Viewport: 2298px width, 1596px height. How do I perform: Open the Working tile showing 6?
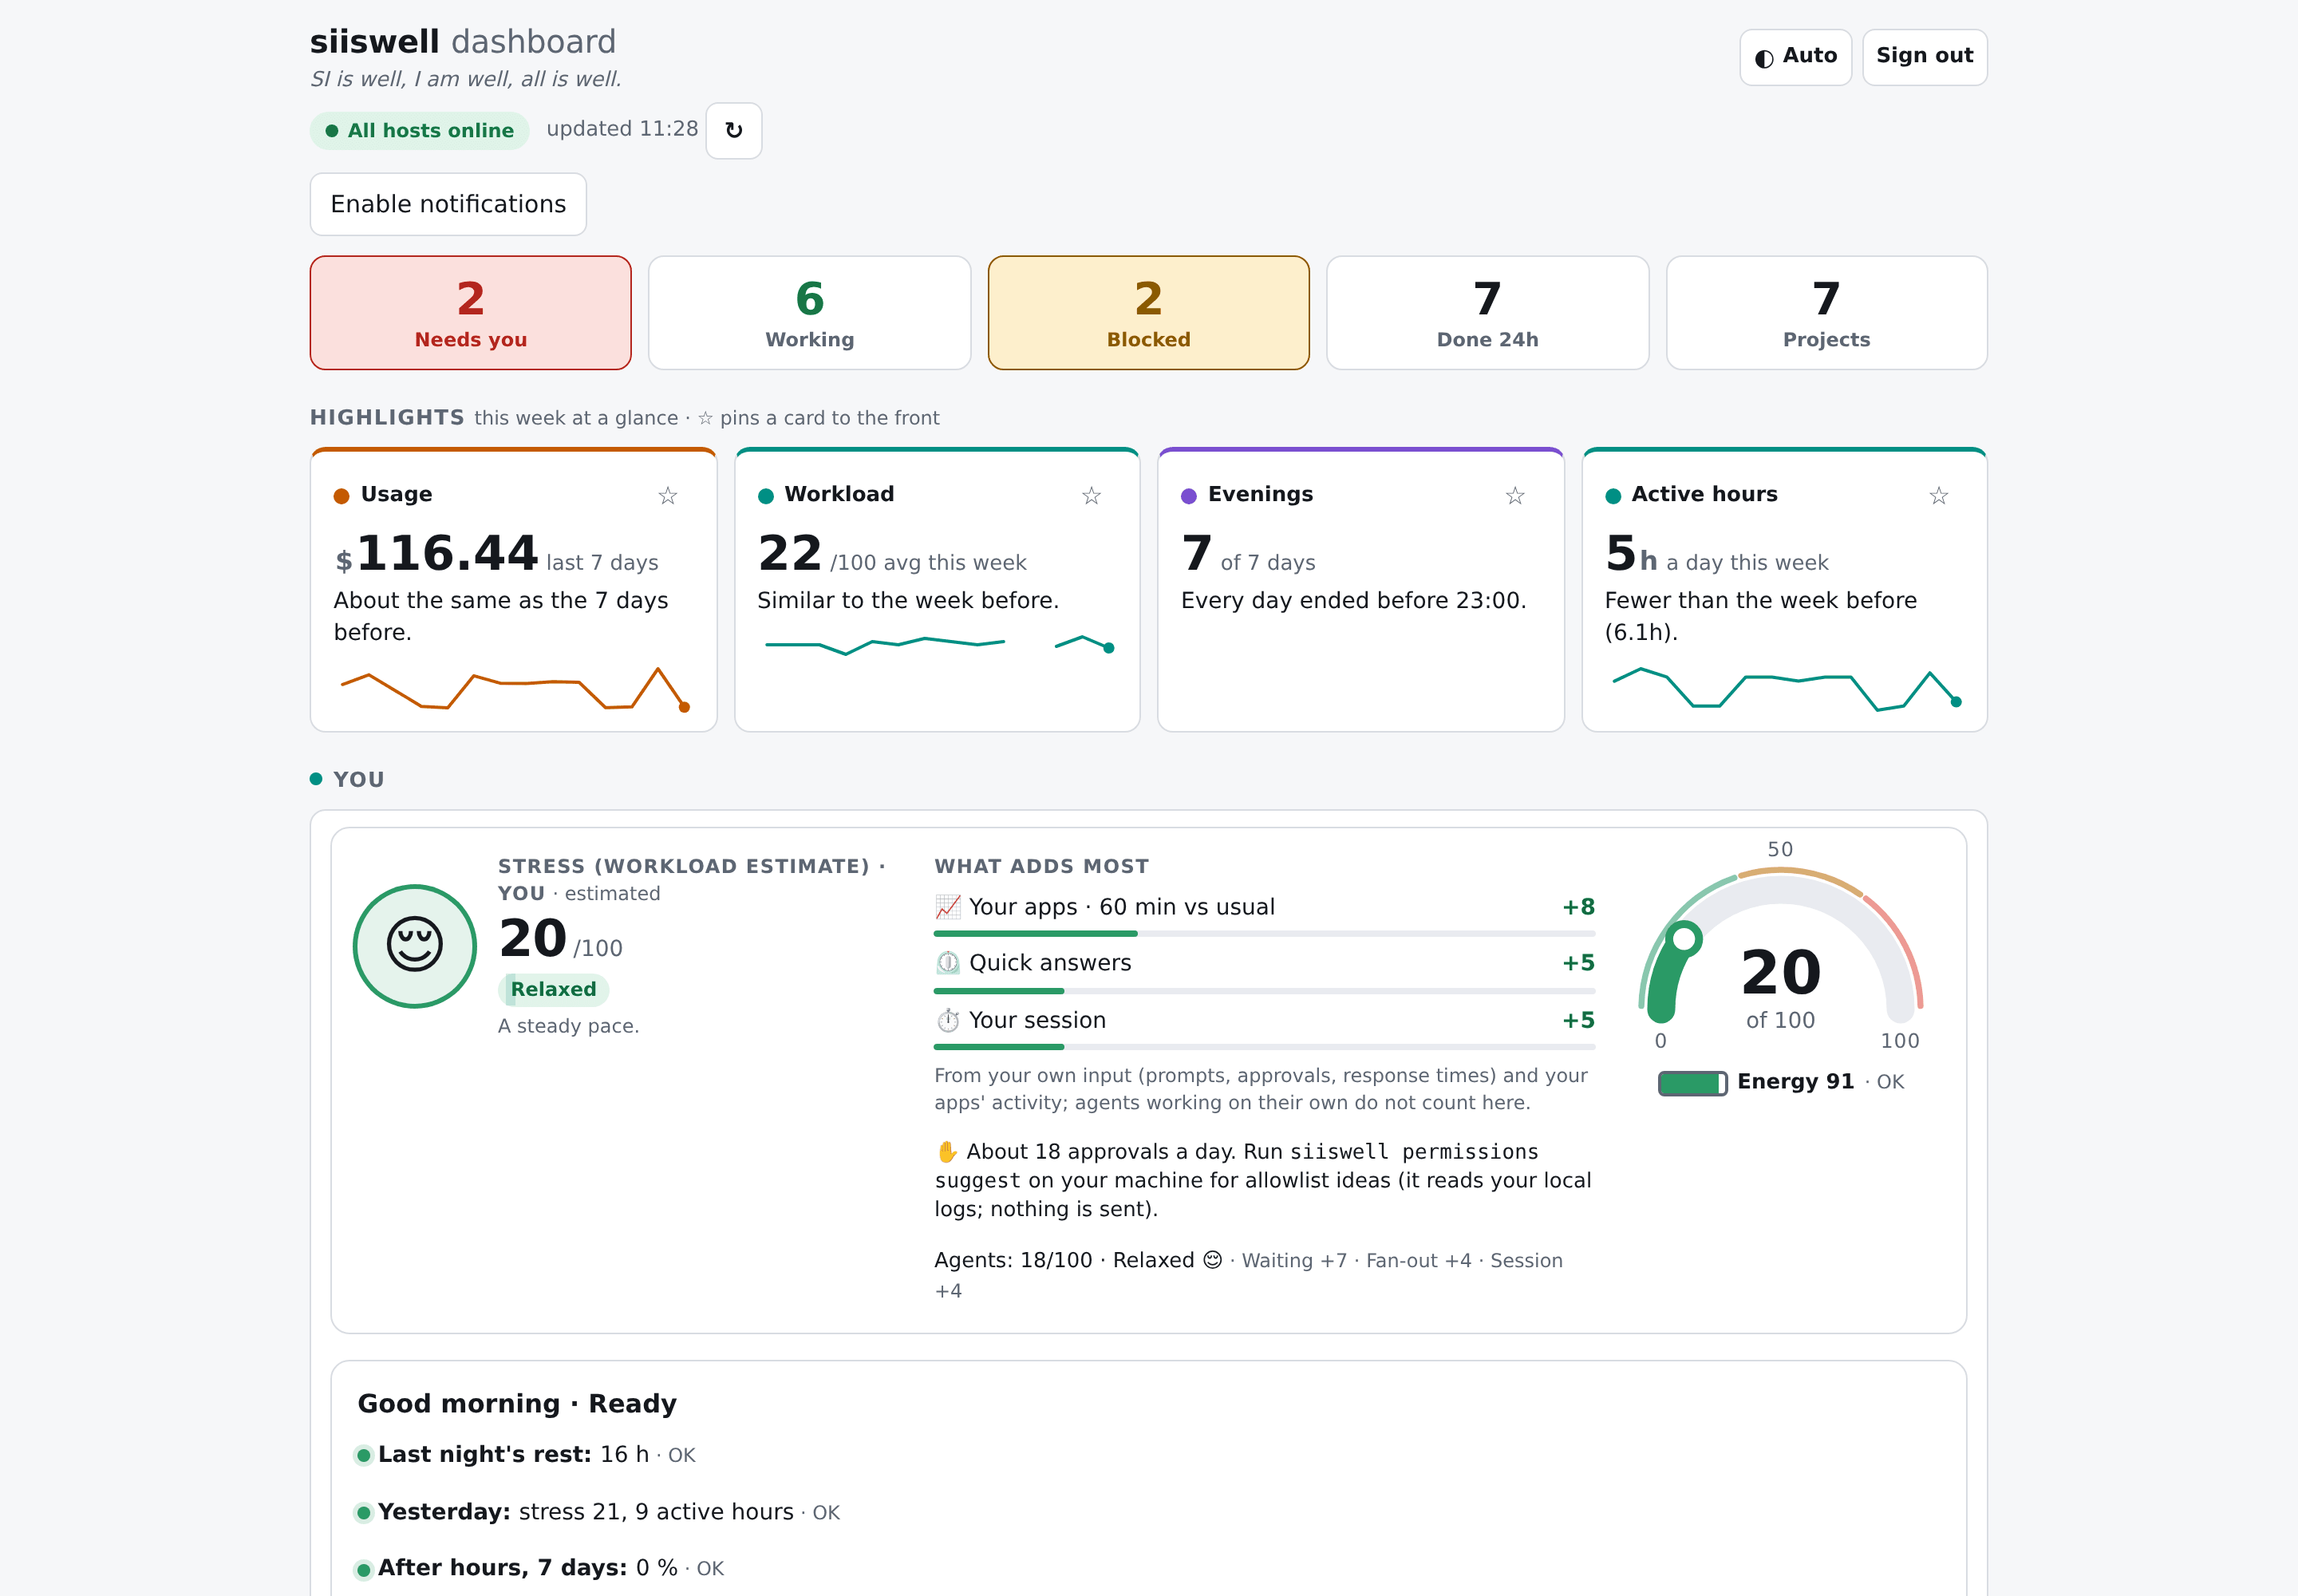point(809,313)
